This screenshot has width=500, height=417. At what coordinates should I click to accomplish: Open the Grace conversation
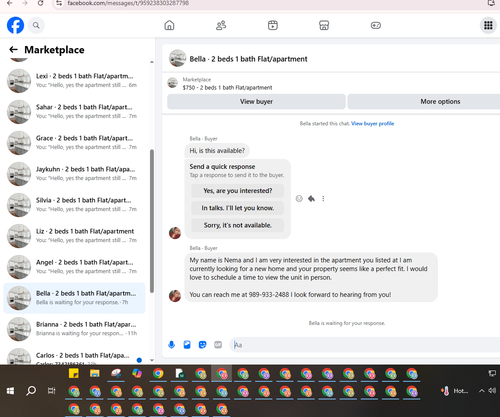74,143
